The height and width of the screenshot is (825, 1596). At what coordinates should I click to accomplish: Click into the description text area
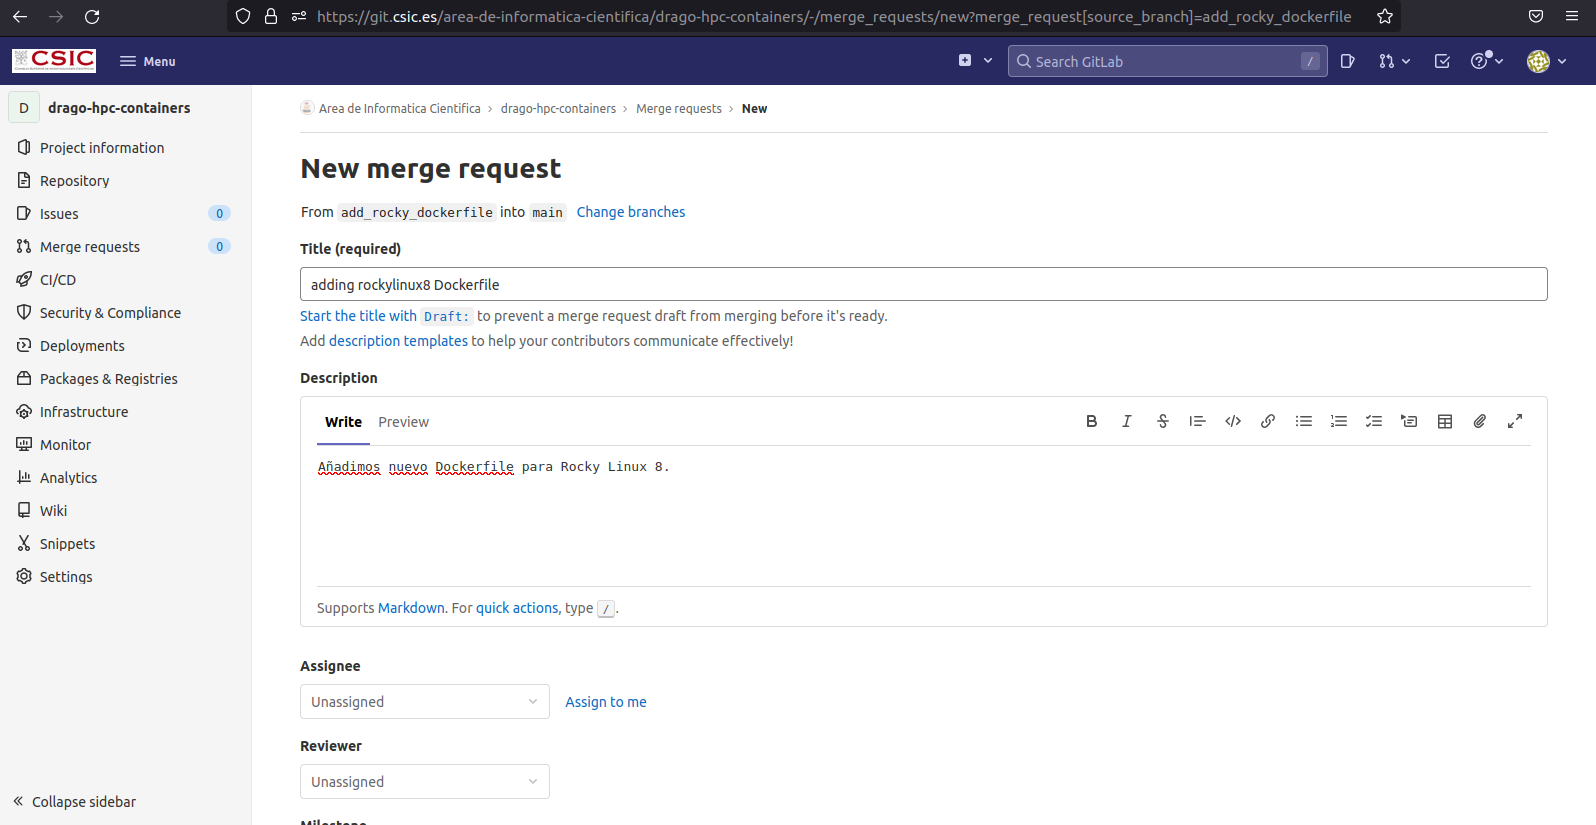click(x=924, y=515)
